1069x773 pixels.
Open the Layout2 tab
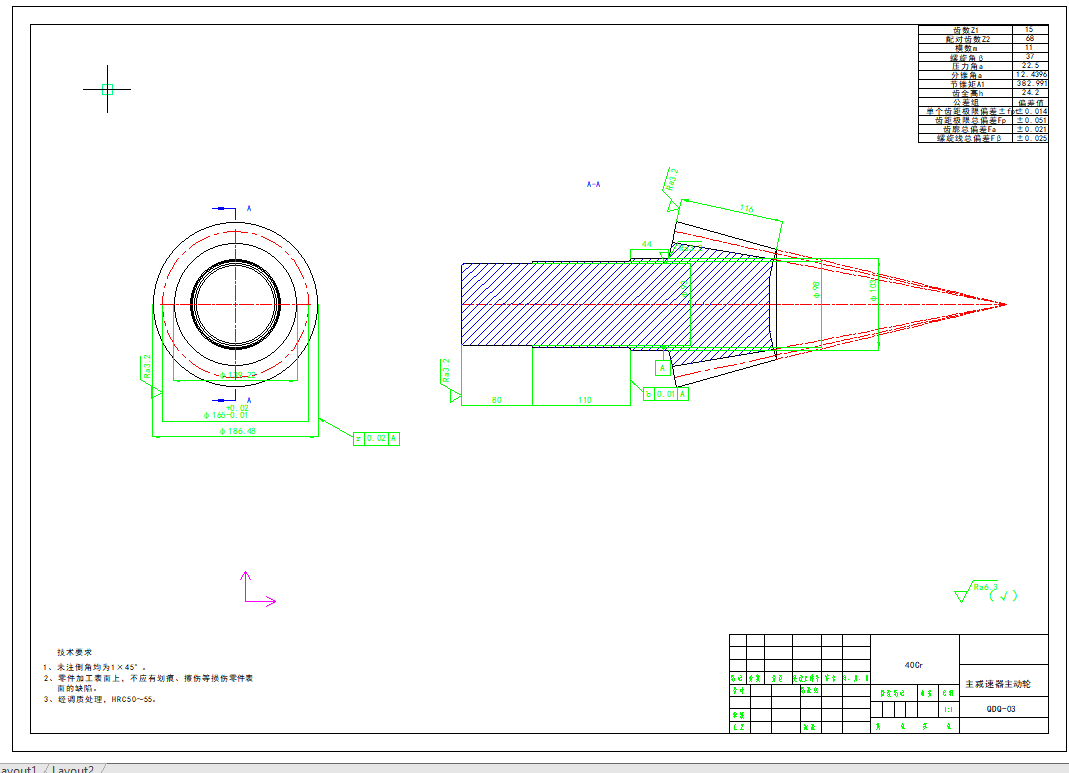[73, 768]
